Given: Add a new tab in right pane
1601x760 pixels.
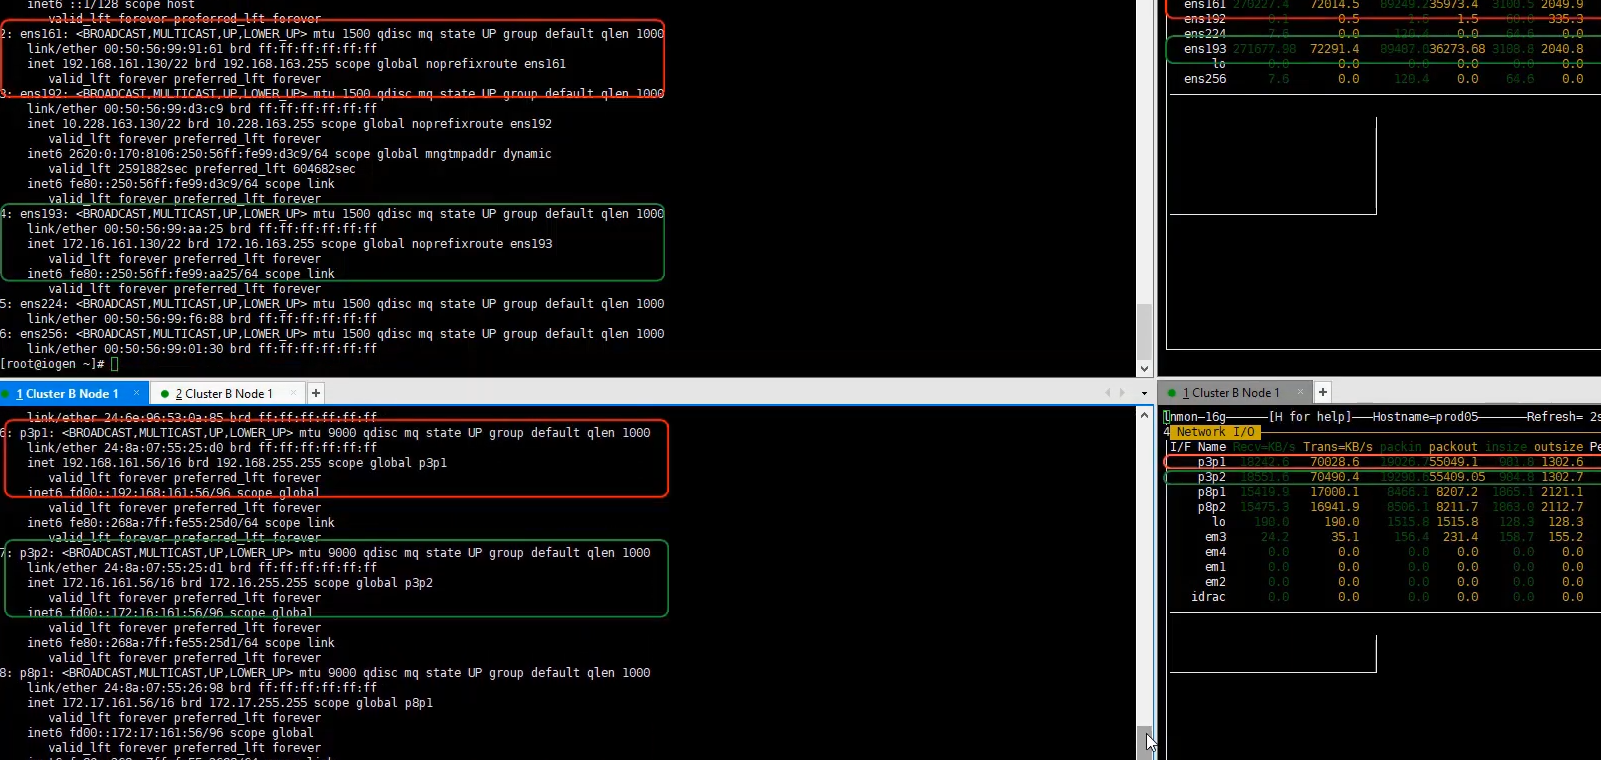Looking at the screenshot, I should (1323, 392).
